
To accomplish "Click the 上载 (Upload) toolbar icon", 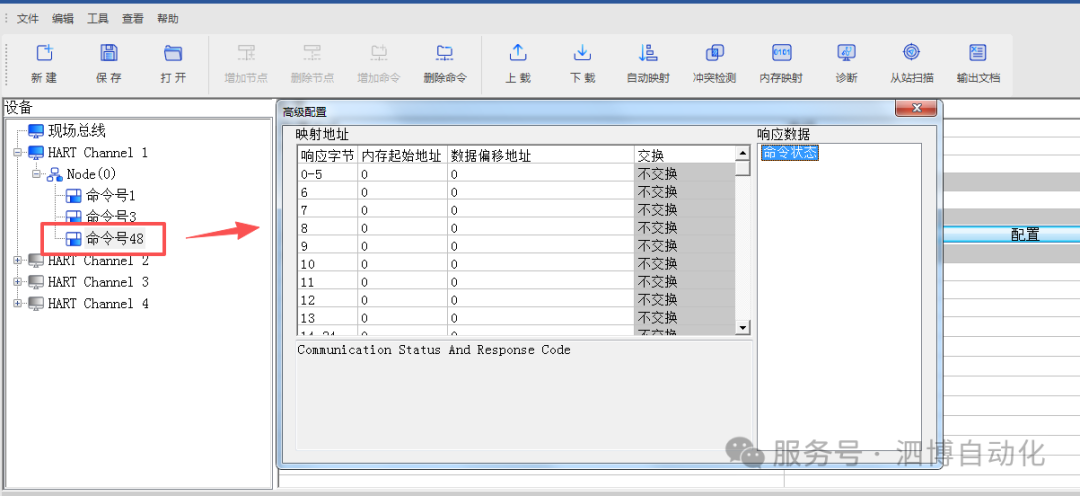I will coord(517,53).
